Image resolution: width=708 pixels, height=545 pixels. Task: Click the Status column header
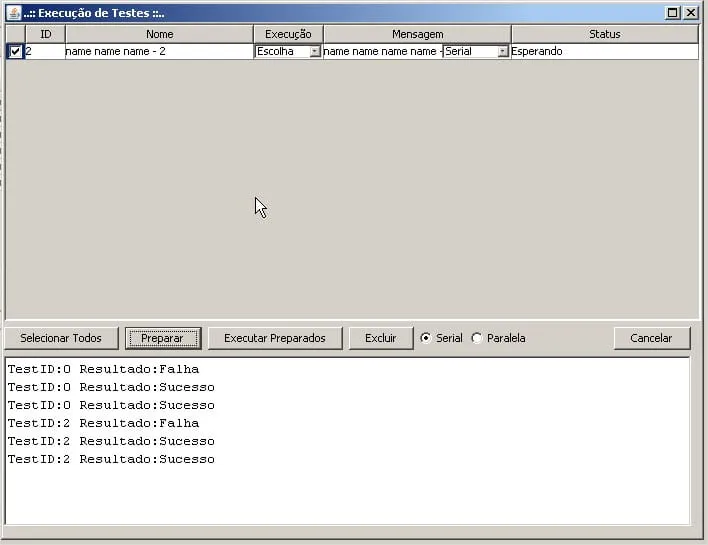605,34
